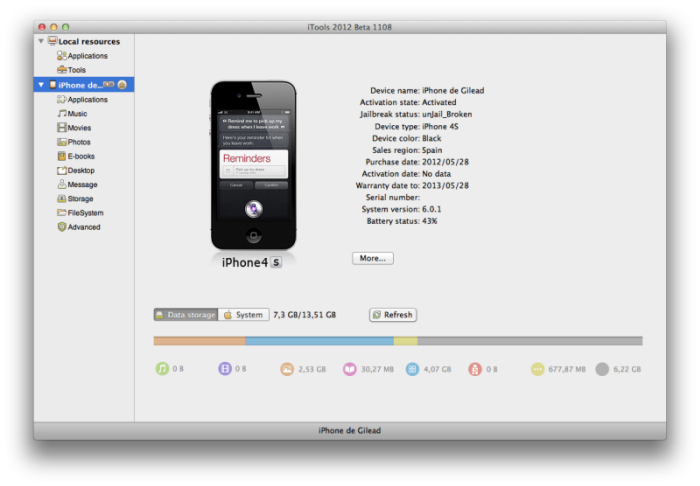The image size is (700, 486).
Task: Click the Serial number label
Action: tap(393, 198)
